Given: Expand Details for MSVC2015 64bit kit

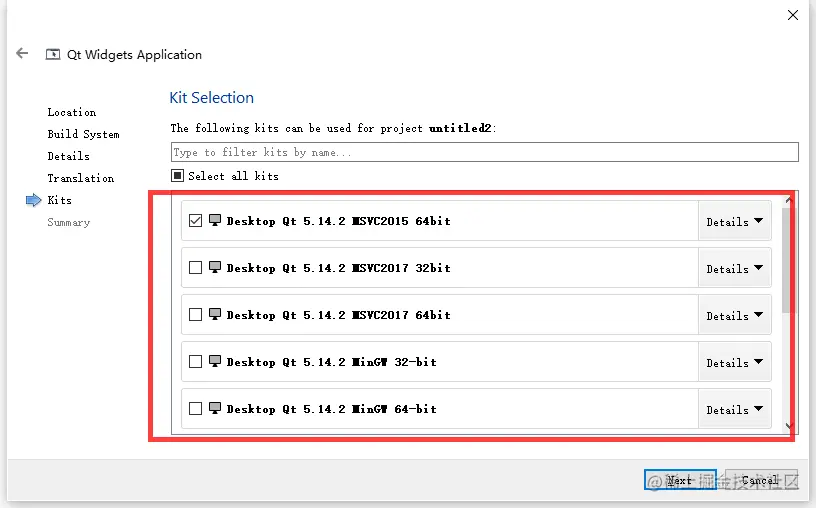Looking at the screenshot, I should [734, 221].
